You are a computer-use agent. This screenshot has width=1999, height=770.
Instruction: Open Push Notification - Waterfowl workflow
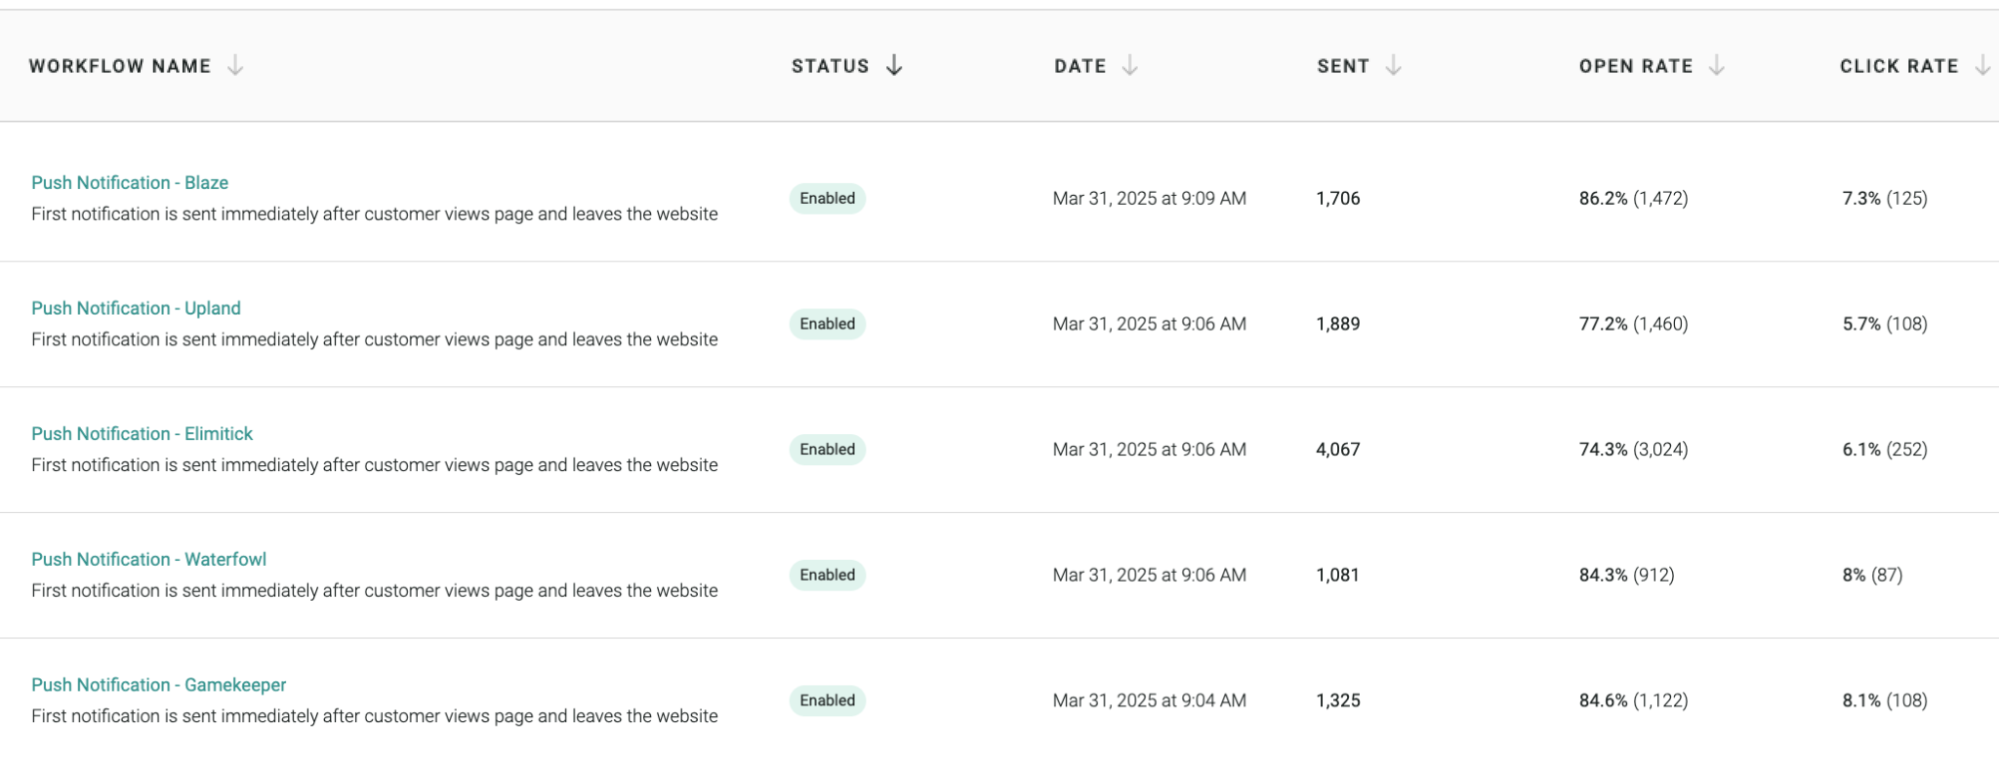pyautogui.click(x=149, y=559)
